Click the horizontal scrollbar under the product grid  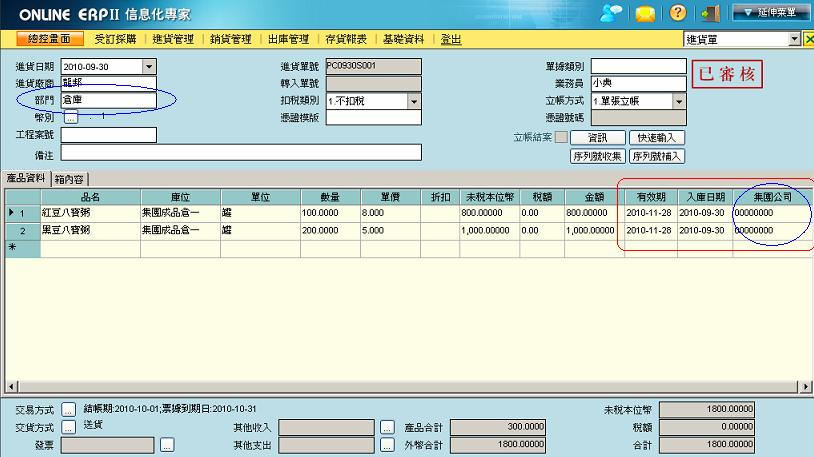(x=400, y=386)
